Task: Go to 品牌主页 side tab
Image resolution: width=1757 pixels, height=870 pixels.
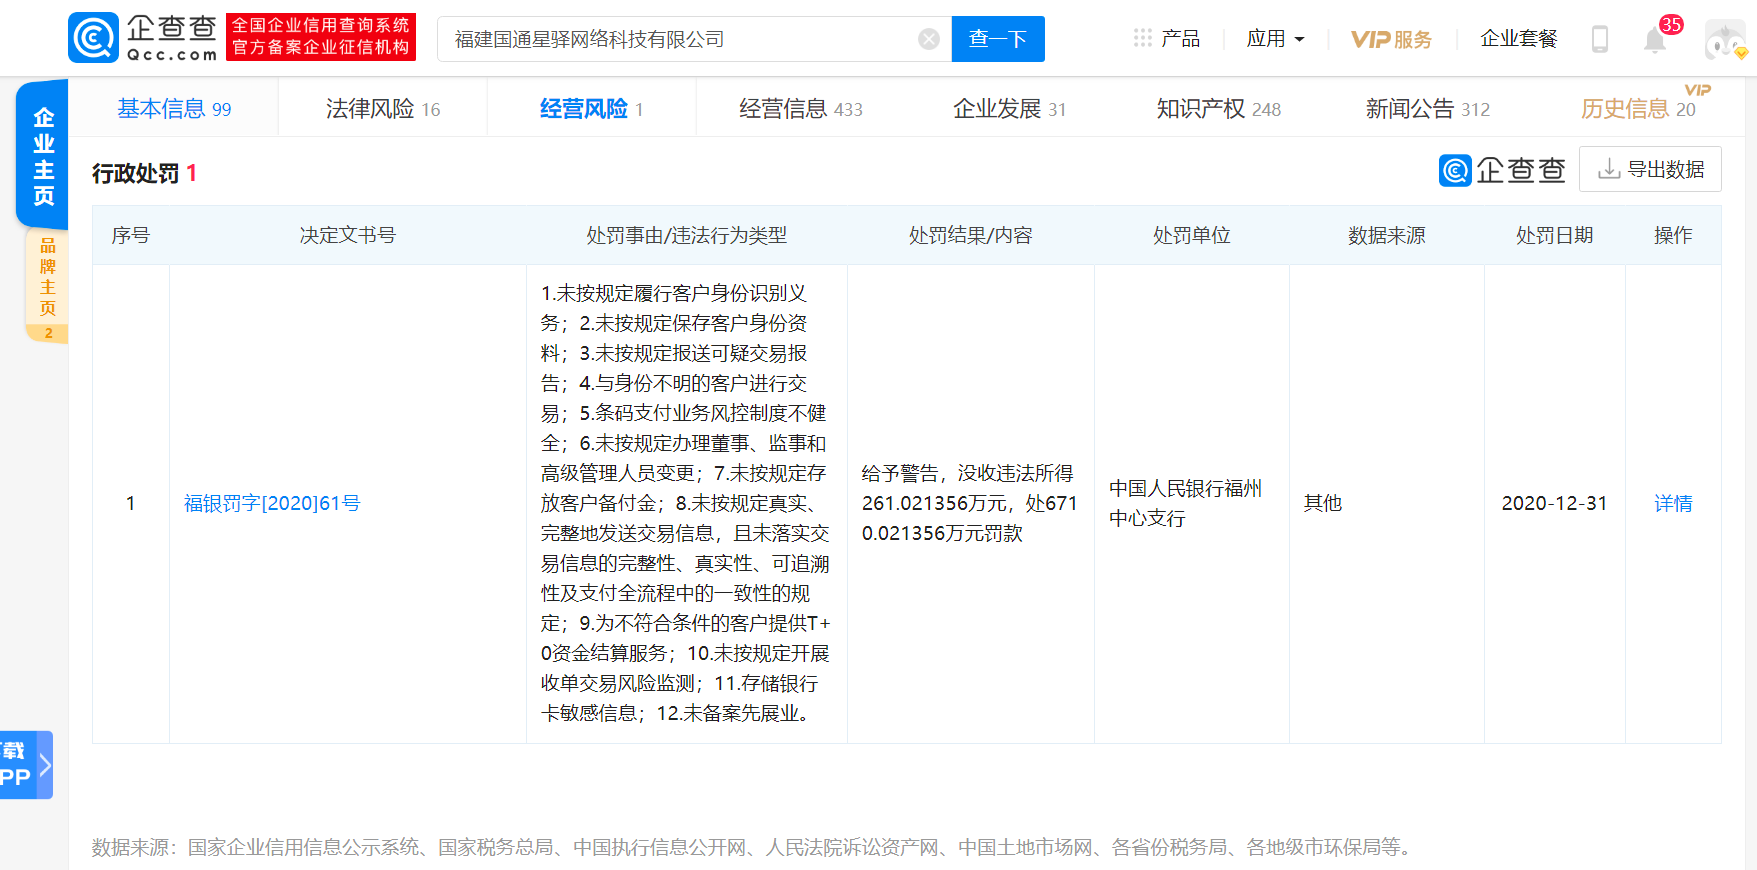Action: click(x=47, y=278)
